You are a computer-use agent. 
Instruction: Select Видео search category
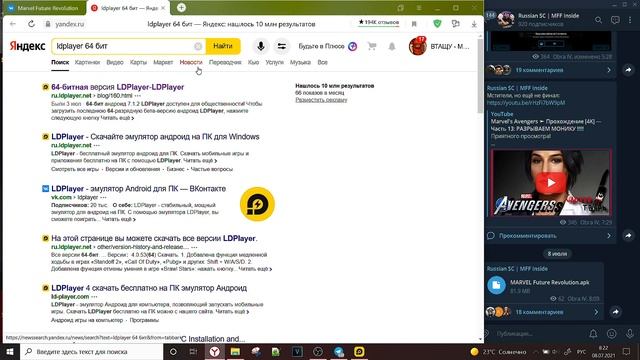point(115,62)
